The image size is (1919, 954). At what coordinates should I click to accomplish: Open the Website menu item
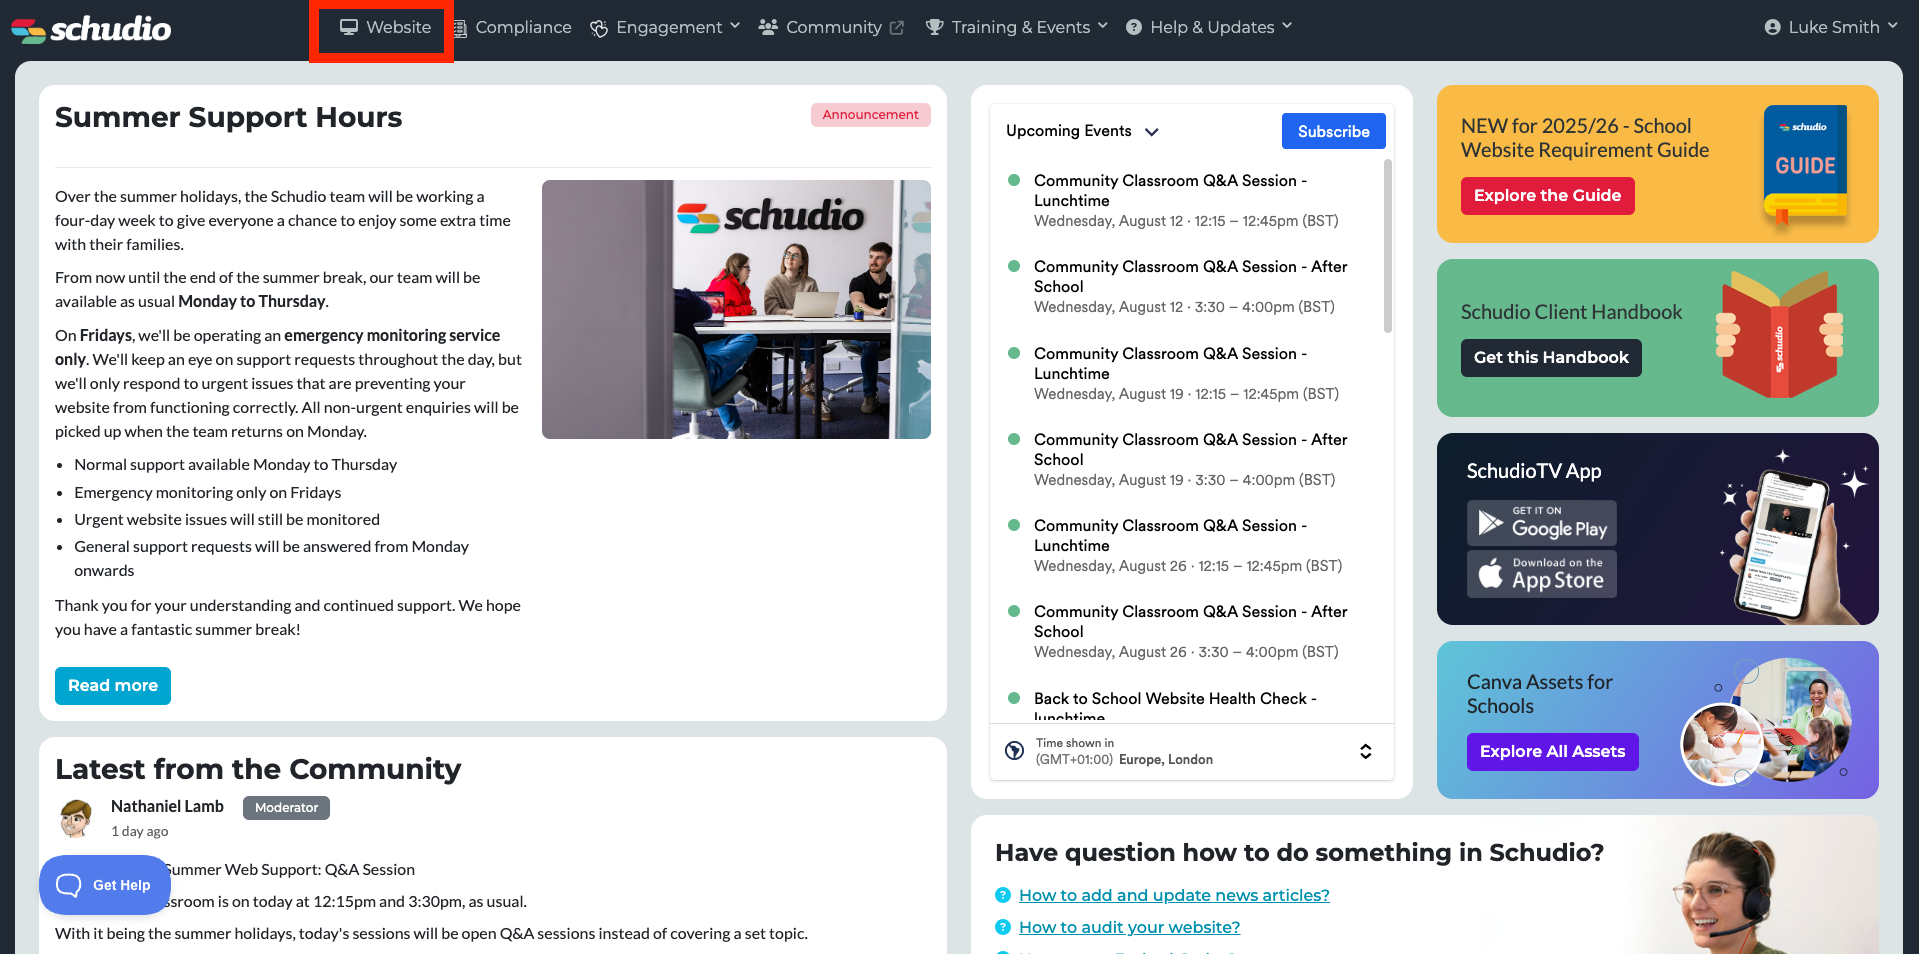pos(385,27)
